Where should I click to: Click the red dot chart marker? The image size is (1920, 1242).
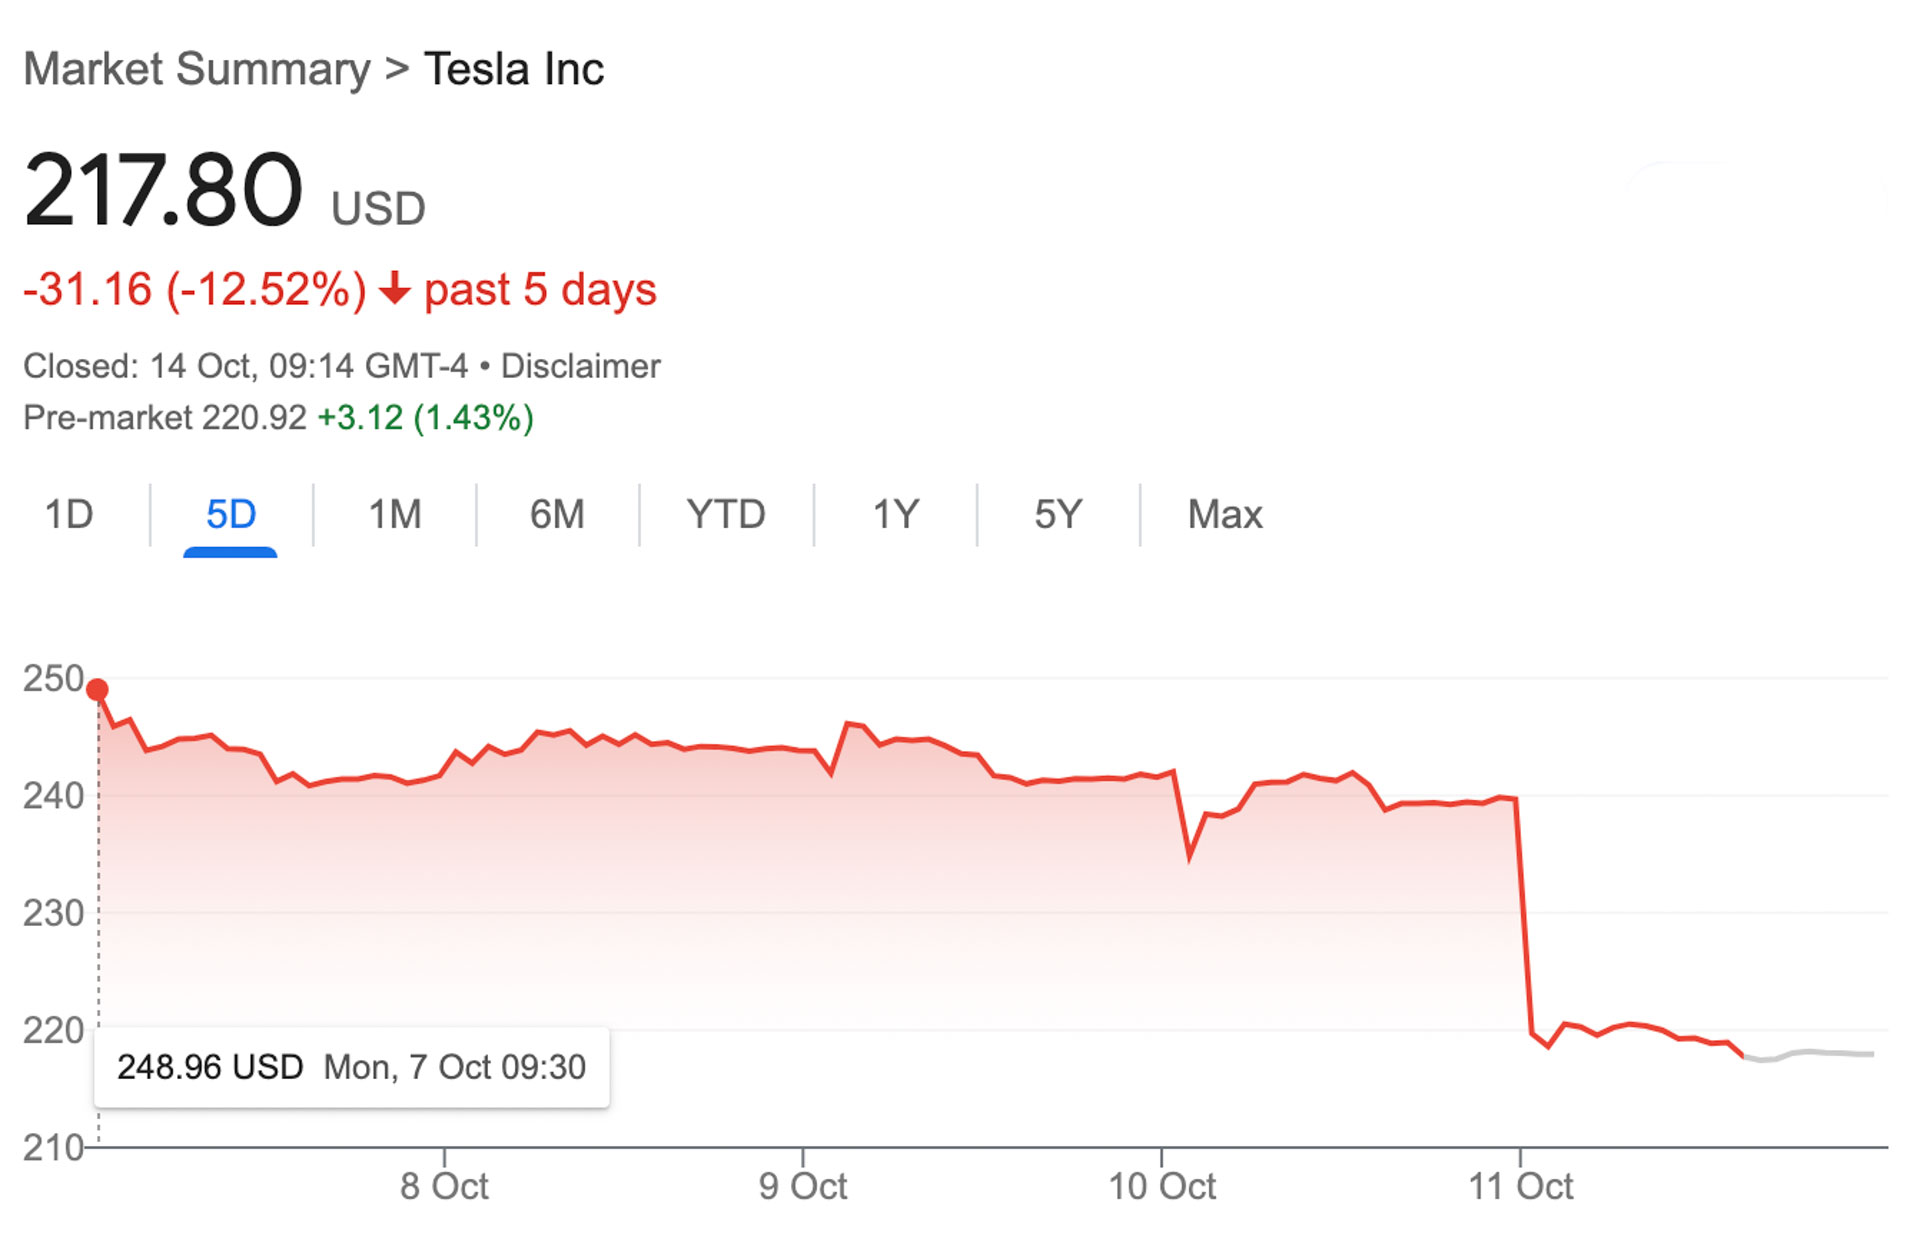(97, 690)
